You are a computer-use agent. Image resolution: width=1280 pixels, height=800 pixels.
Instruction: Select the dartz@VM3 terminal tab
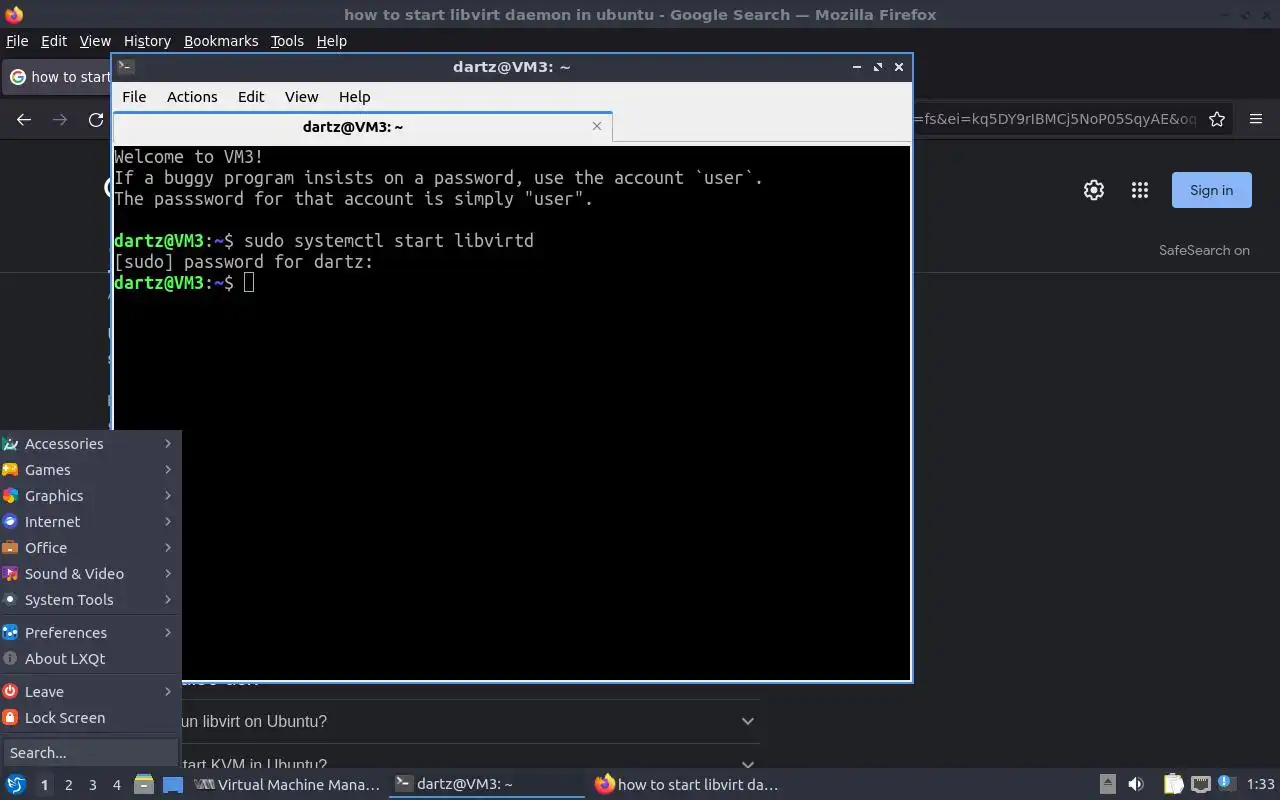(362, 127)
